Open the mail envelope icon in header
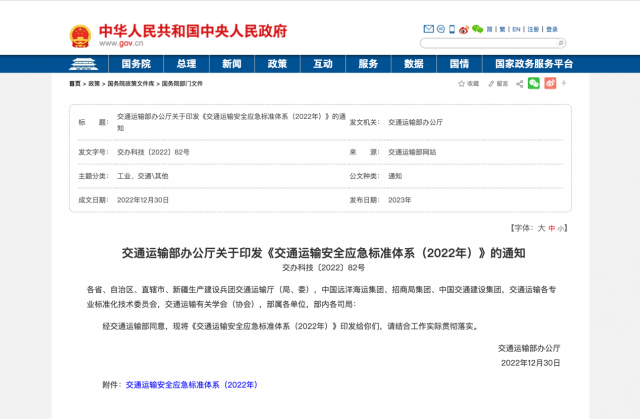The width and height of the screenshot is (640, 419). click(429, 29)
